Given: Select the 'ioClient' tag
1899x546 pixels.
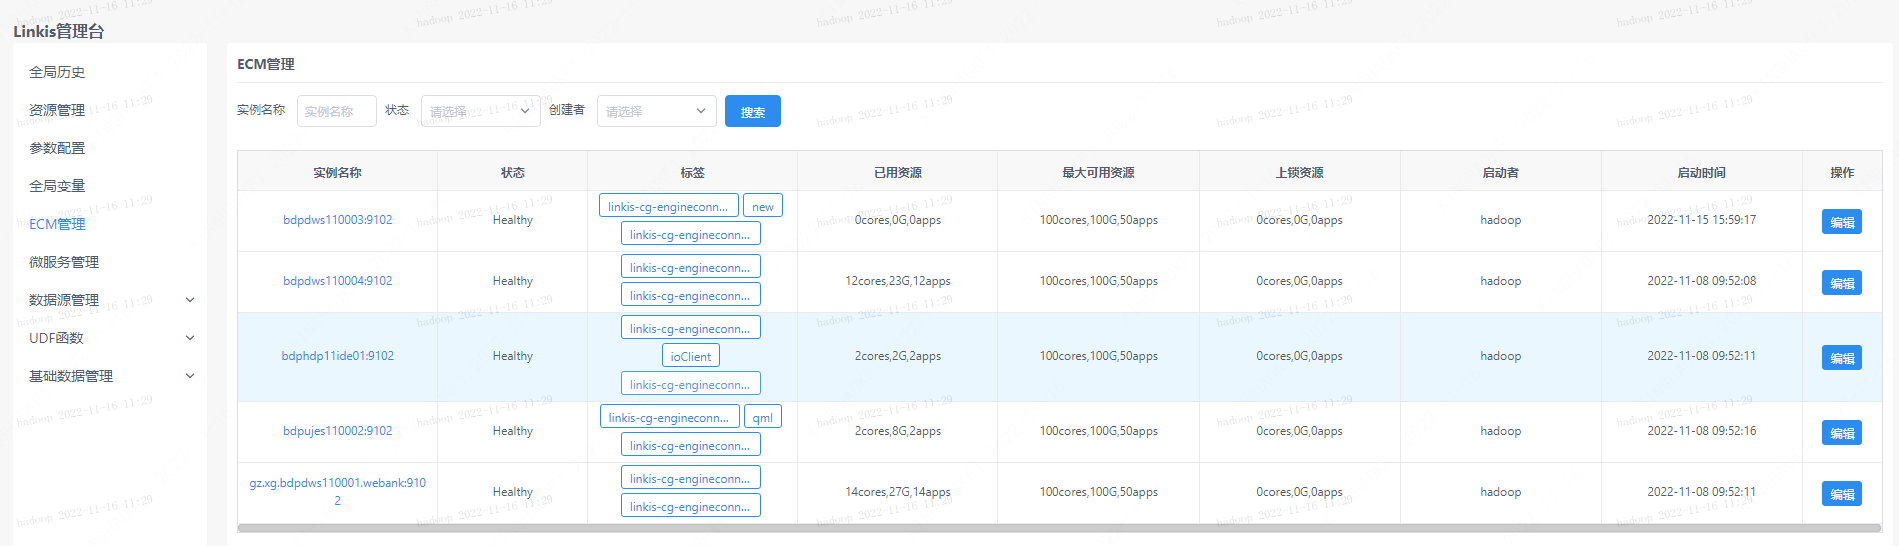Looking at the screenshot, I should (x=690, y=356).
